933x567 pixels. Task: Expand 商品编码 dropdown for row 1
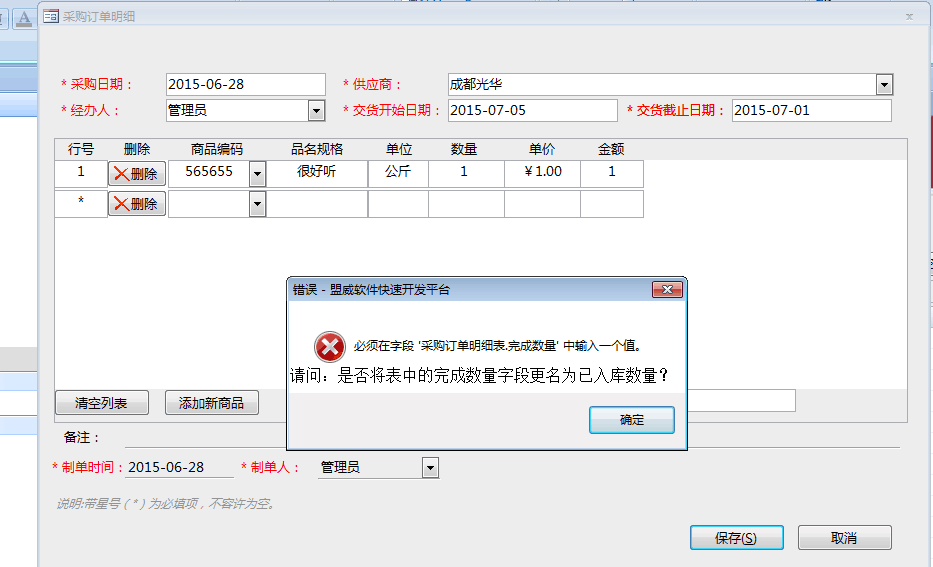point(257,173)
